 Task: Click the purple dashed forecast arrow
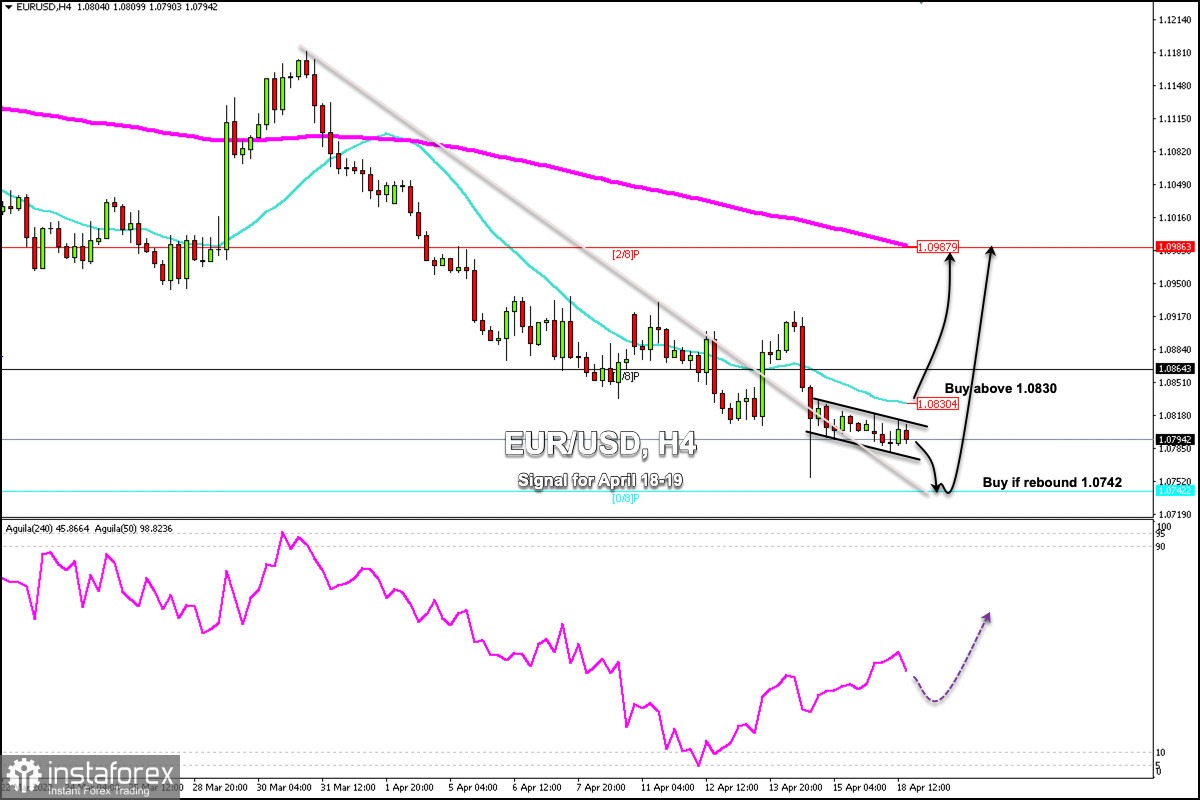point(960,660)
